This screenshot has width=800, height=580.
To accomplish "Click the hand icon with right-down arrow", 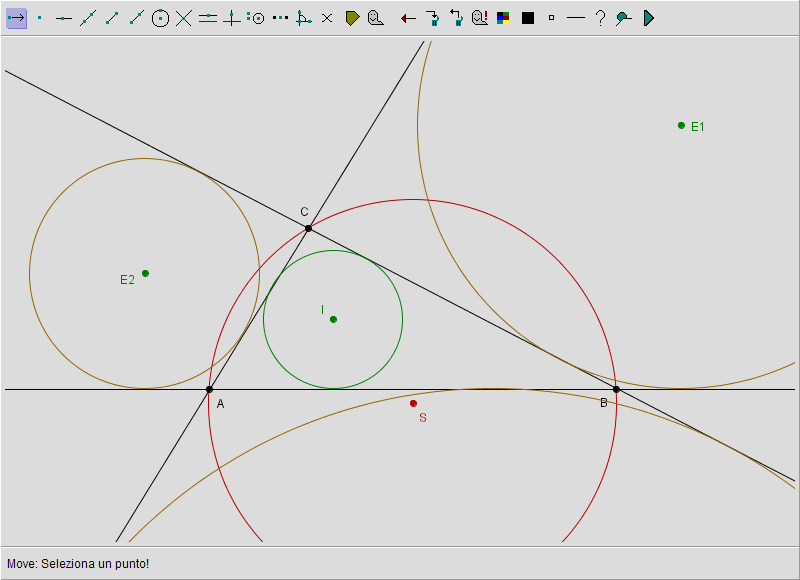I will [433, 18].
